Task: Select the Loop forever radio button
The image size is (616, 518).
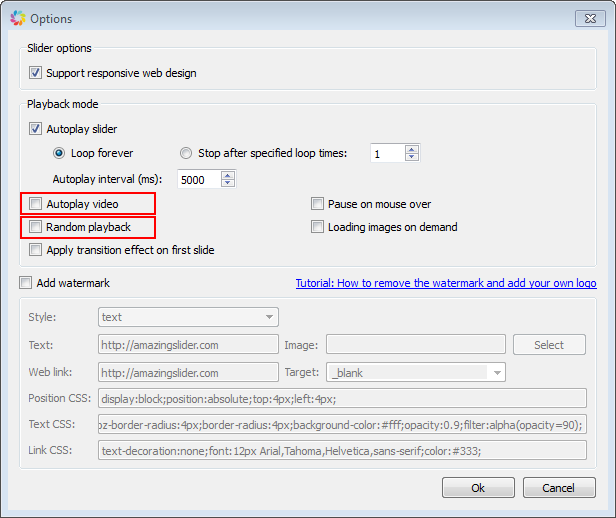Action: tap(59, 153)
